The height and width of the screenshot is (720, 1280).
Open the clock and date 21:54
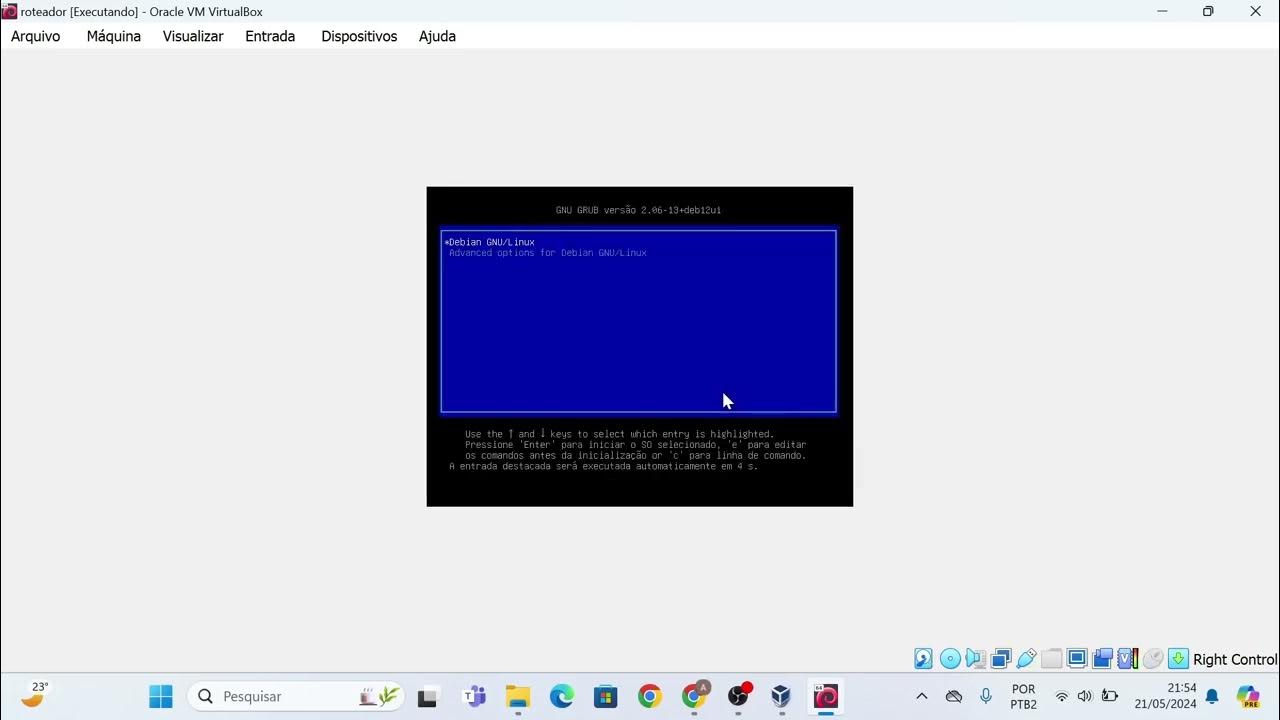(x=1166, y=696)
